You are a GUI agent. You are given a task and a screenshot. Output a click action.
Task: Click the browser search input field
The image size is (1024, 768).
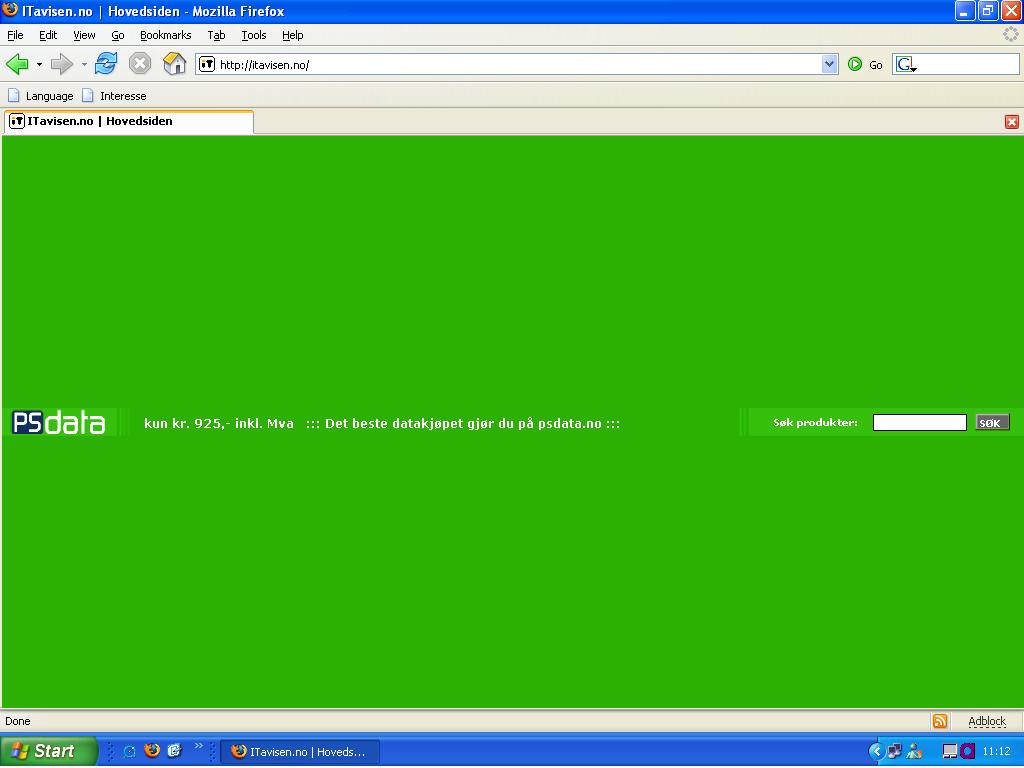pos(968,64)
